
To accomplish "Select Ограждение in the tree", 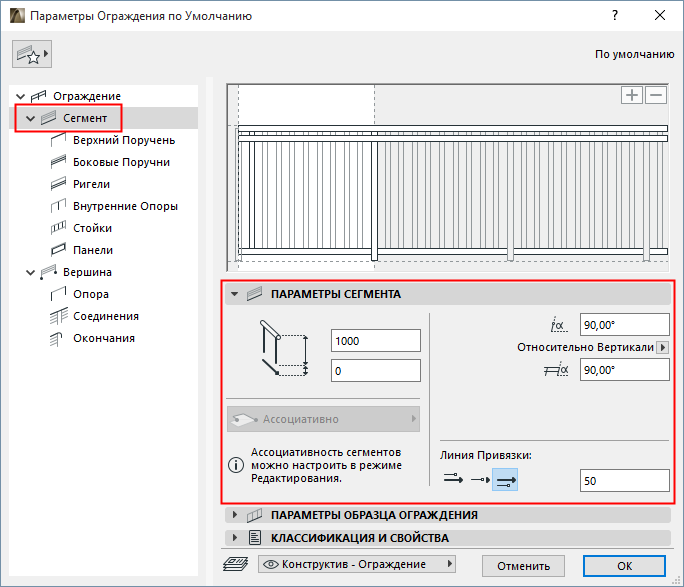I will coord(87,96).
